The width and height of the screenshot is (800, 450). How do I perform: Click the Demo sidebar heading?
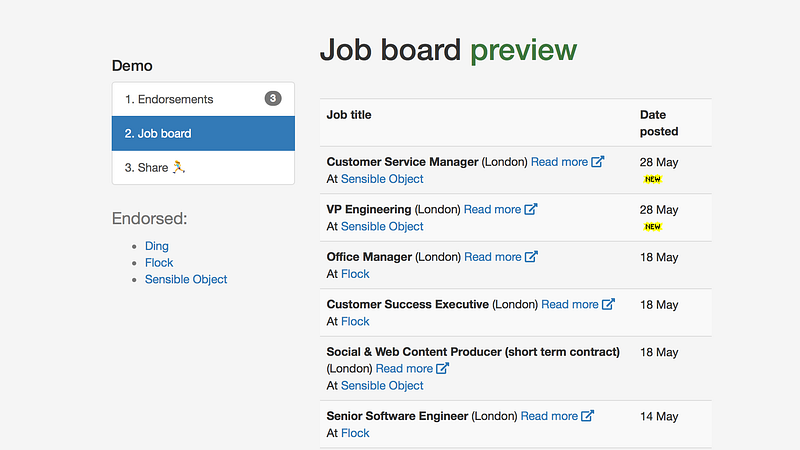pyautogui.click(x=132, y=66)
